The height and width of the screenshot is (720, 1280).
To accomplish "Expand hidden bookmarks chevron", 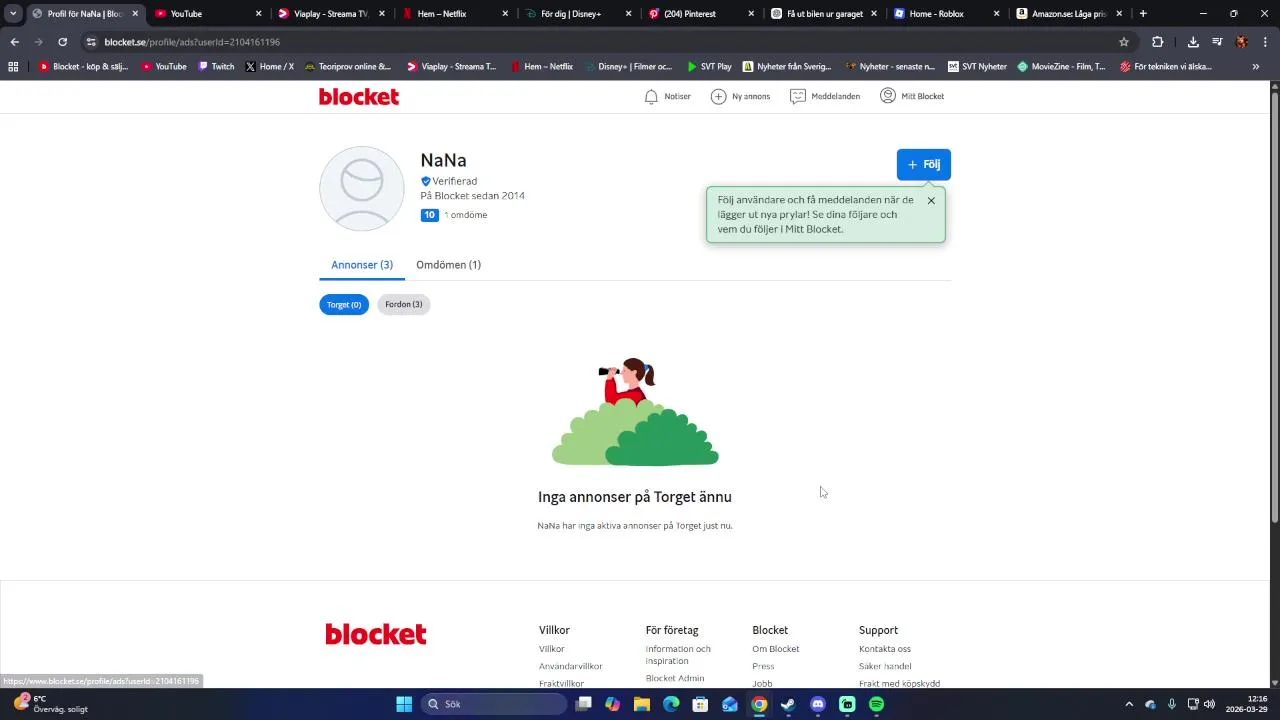I will [1256, 67].
